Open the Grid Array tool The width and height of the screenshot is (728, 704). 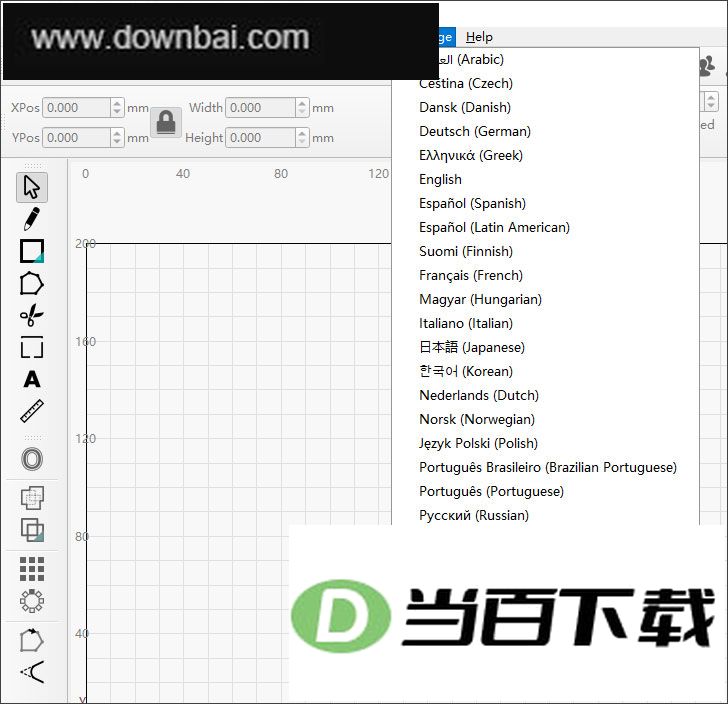32,569
